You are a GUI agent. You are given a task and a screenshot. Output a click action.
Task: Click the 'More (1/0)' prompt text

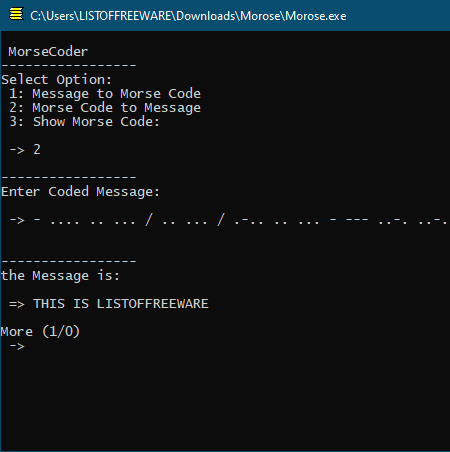[x=40, y=332]
